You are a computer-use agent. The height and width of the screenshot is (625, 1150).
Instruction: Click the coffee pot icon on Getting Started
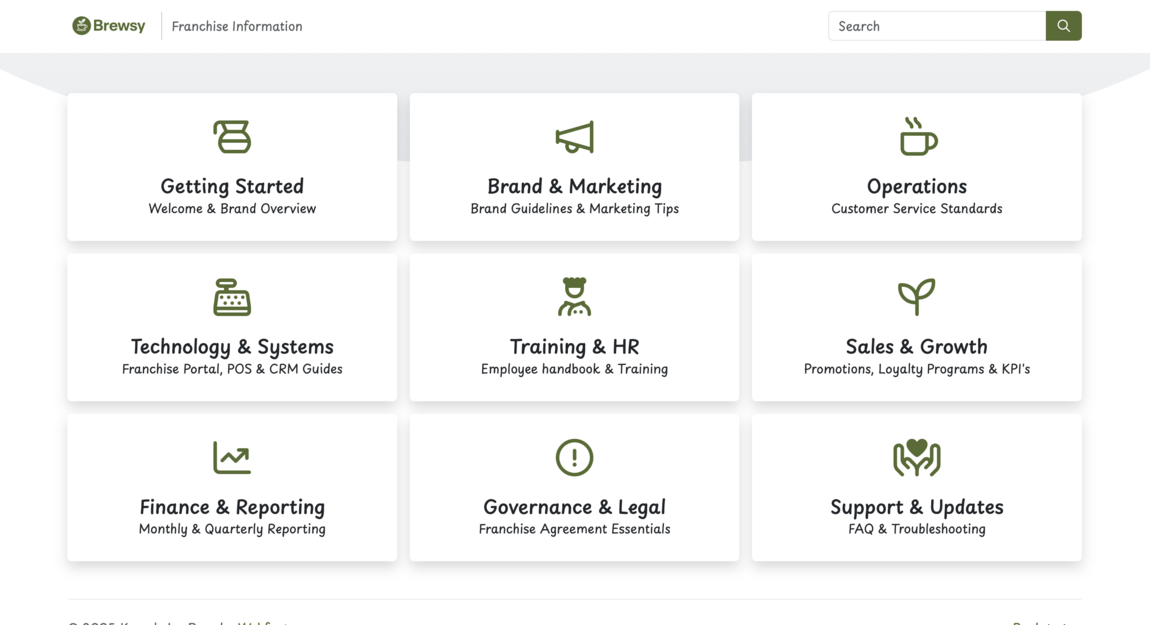(x=232, y=137)
